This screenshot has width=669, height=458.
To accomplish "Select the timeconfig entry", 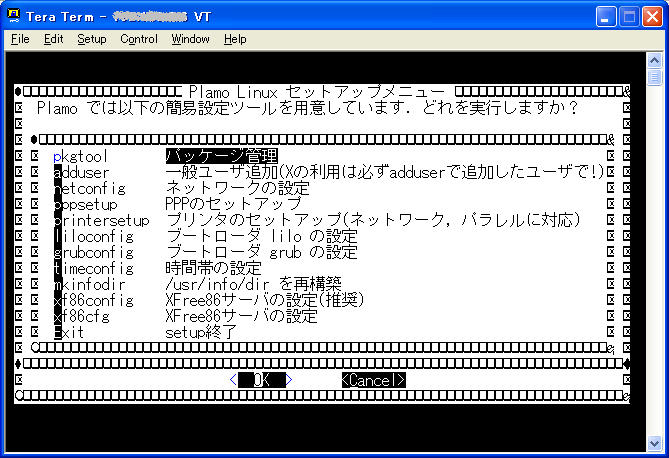I will [x=93, y=268].
